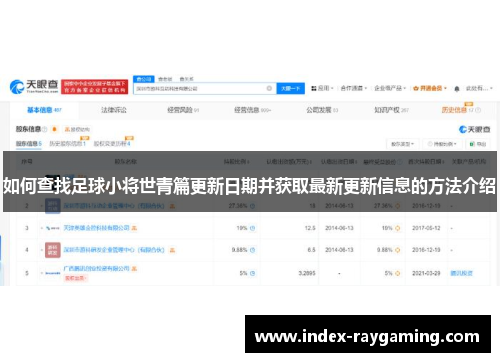Expand the user account dropdown in header
Viewport: 500px width, 362px height.
click(x=479, y=88)
